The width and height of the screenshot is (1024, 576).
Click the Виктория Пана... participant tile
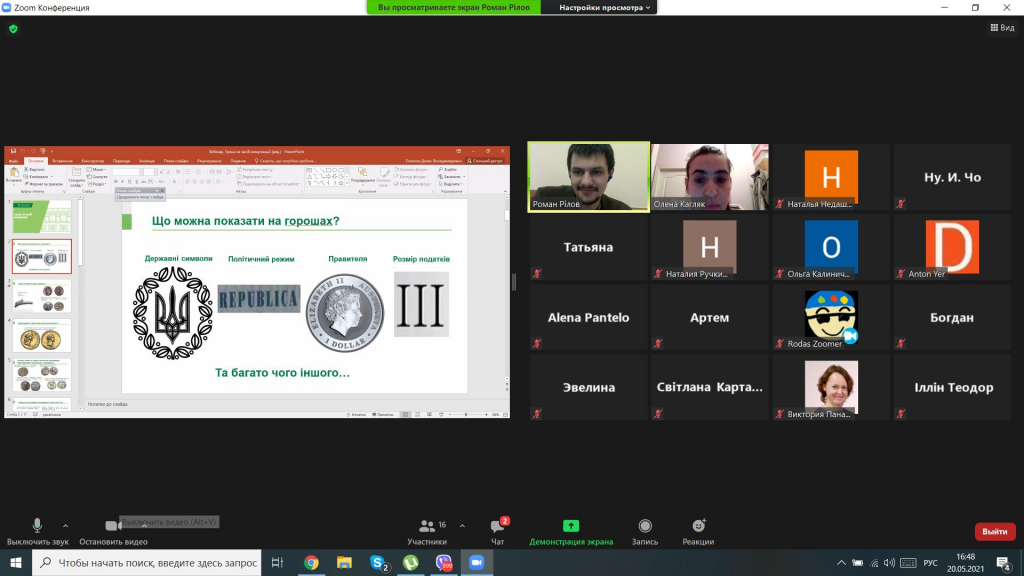pyautogui.click(x=831, y=387)
